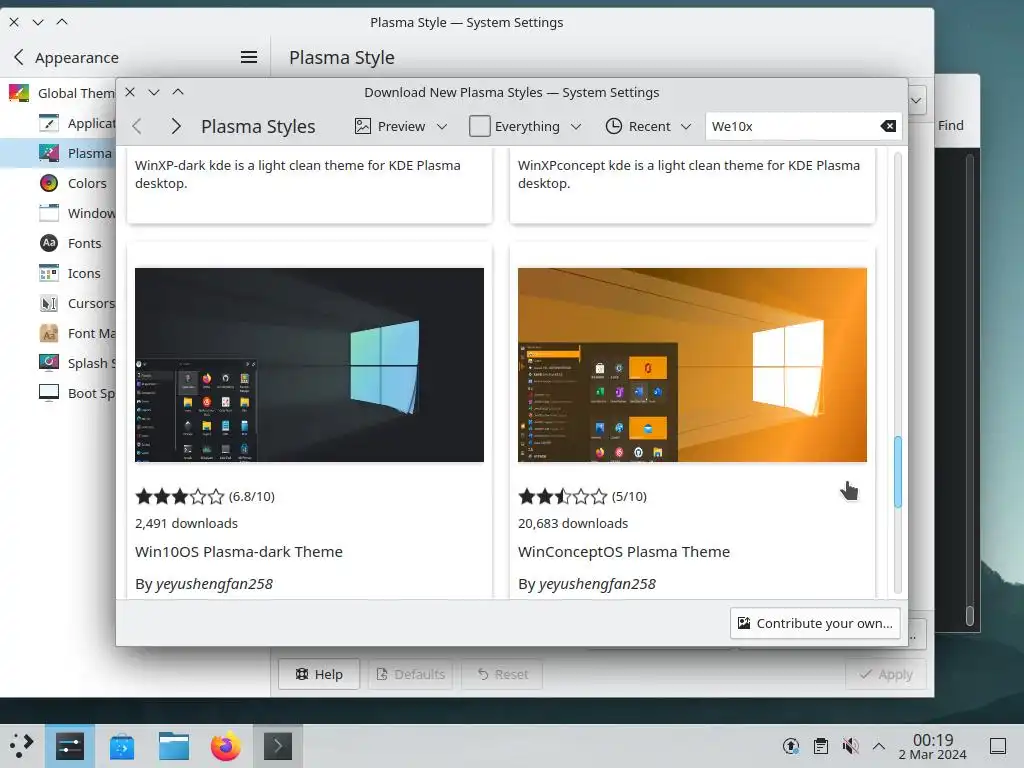
Task: Open the Everything category filter dropdown
Action: coord(525,126)
